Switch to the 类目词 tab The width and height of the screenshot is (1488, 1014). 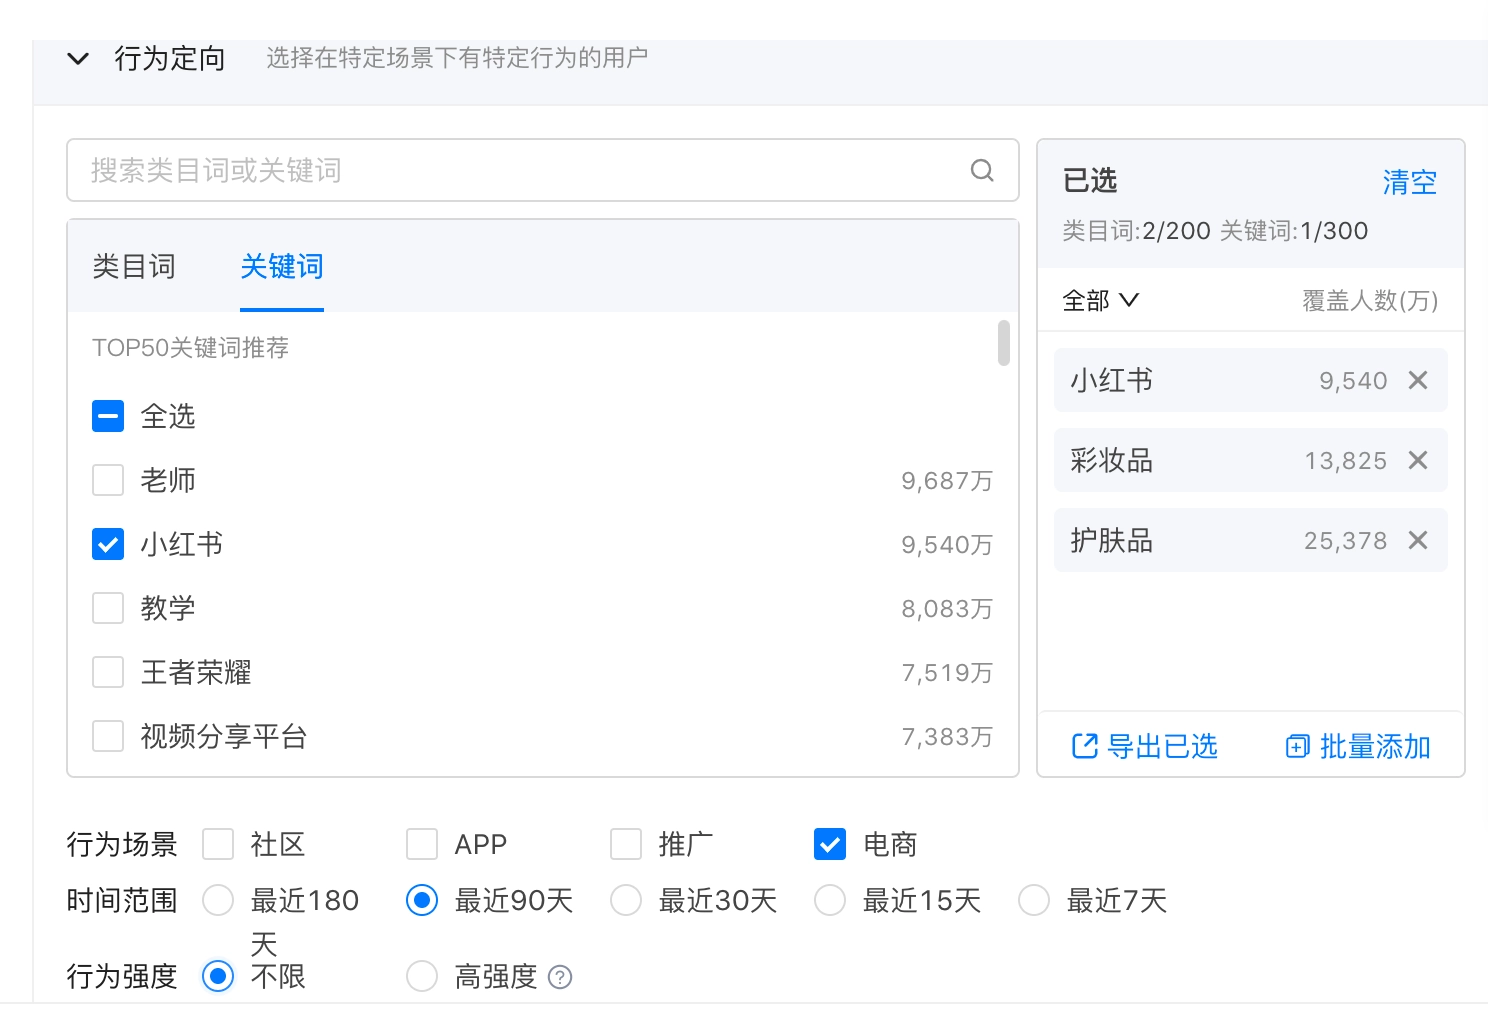(133, 266)
